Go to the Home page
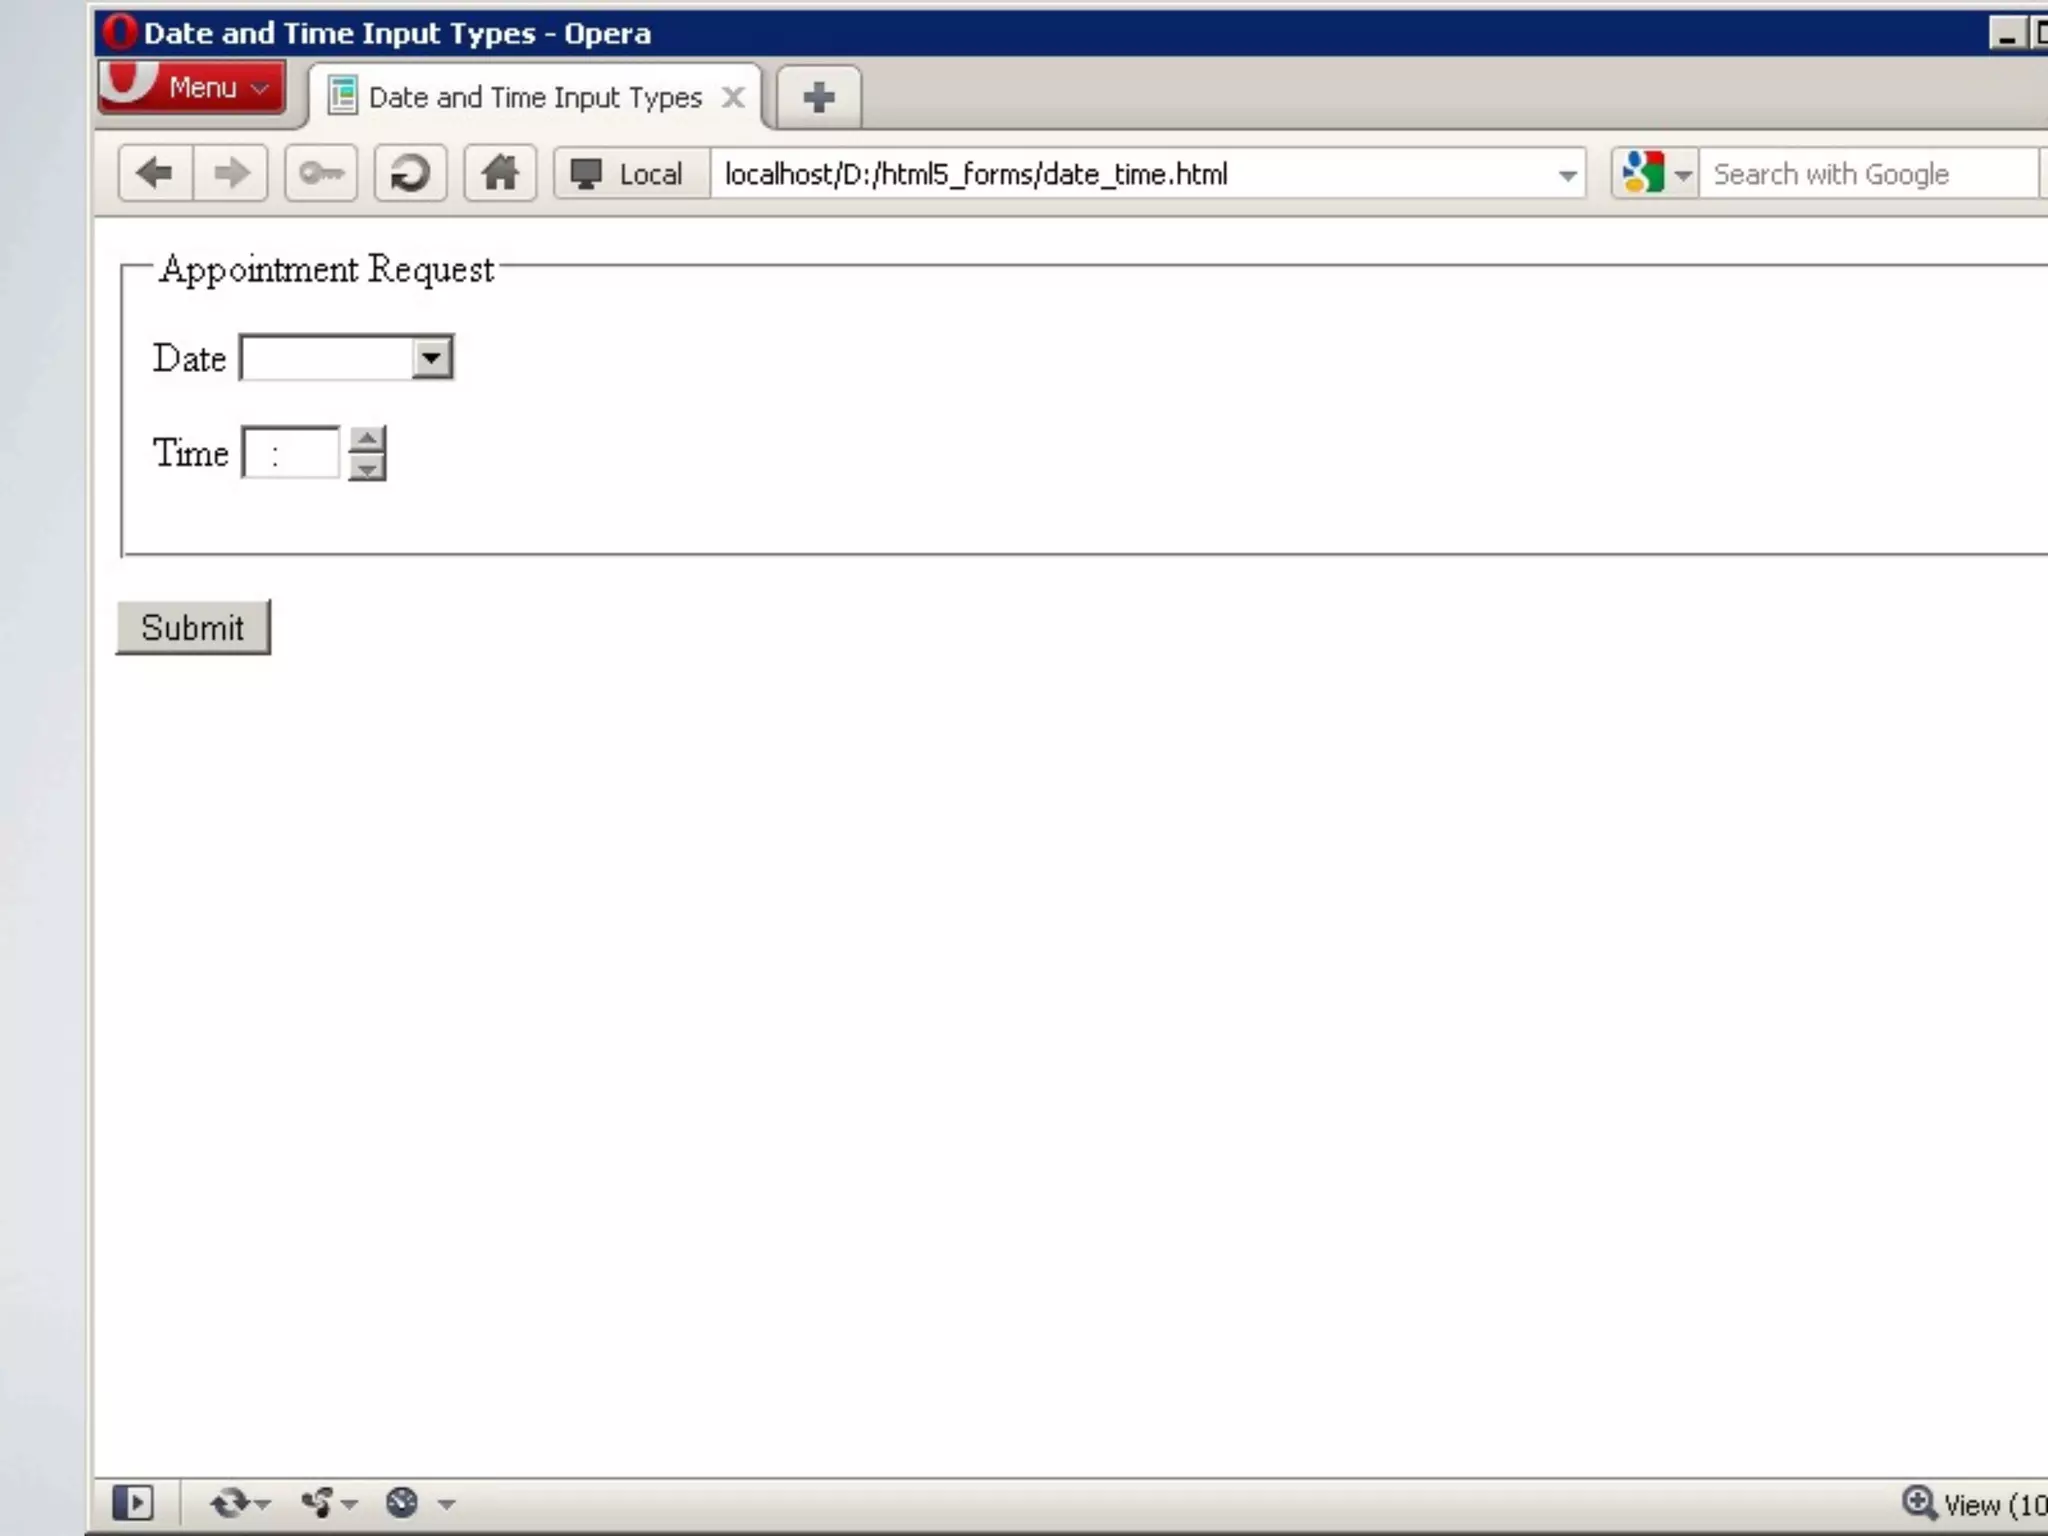This screenshot has width=2048, height=1536. click(x=500, y=173)
